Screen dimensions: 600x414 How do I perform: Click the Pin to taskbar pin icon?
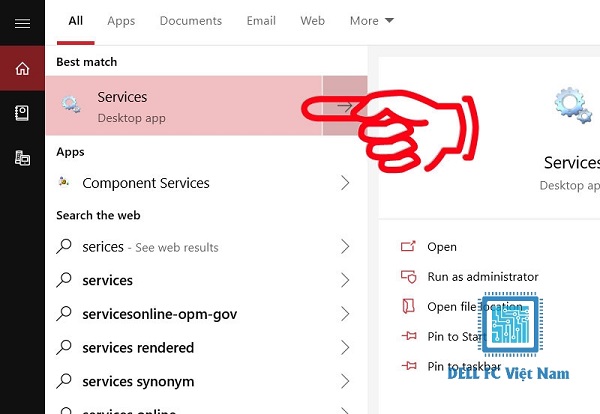409,366
